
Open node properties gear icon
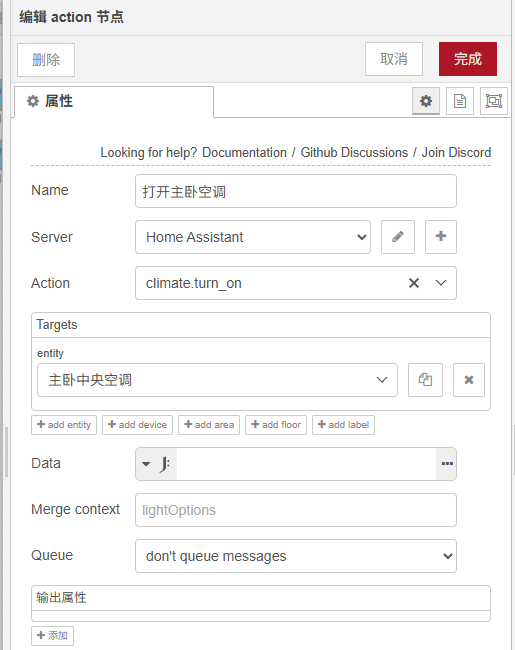[426, 101]
